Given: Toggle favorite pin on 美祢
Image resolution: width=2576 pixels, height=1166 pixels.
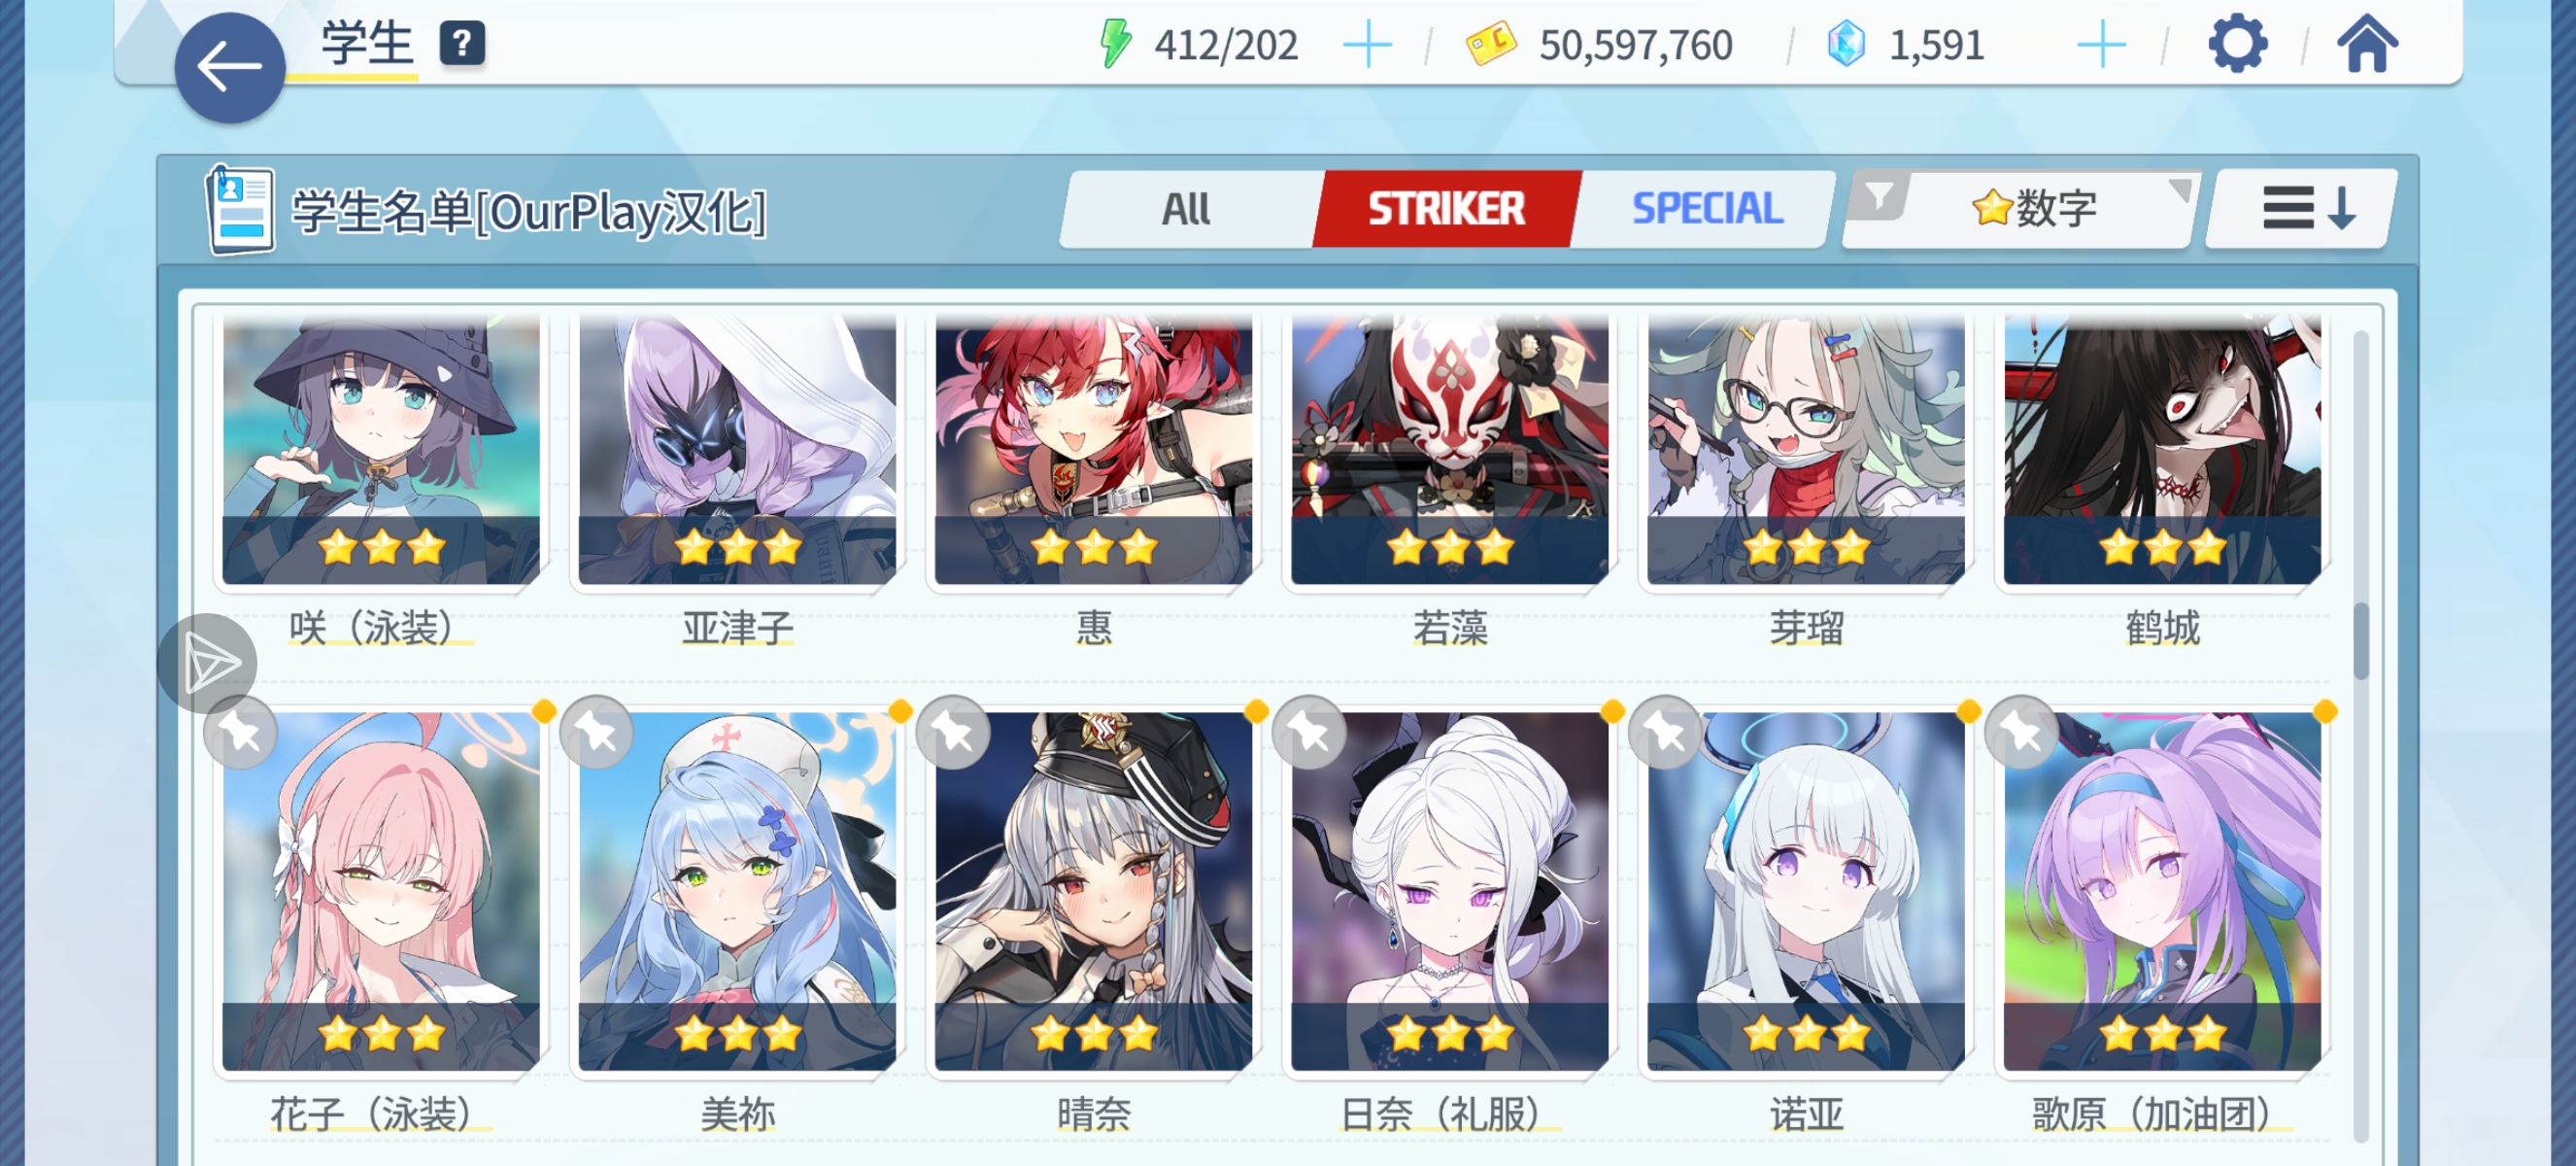Looking at the screenshot, I should [597, 733].
